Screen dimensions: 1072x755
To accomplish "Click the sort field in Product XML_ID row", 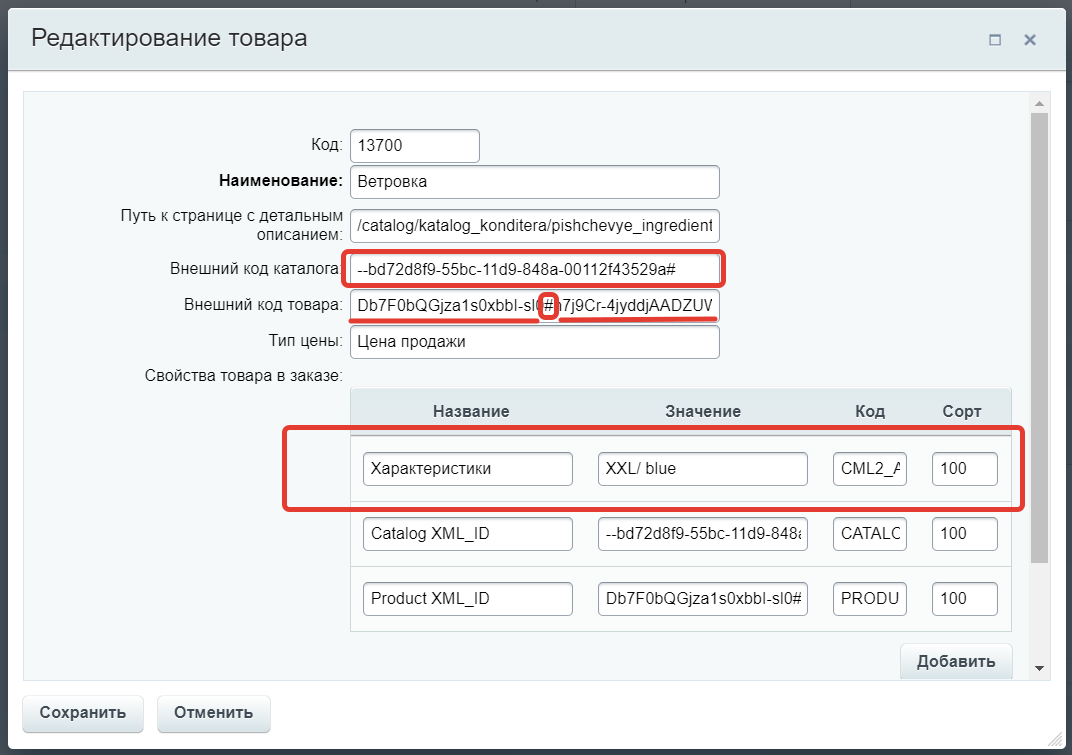I will click(x=964, y=598).
